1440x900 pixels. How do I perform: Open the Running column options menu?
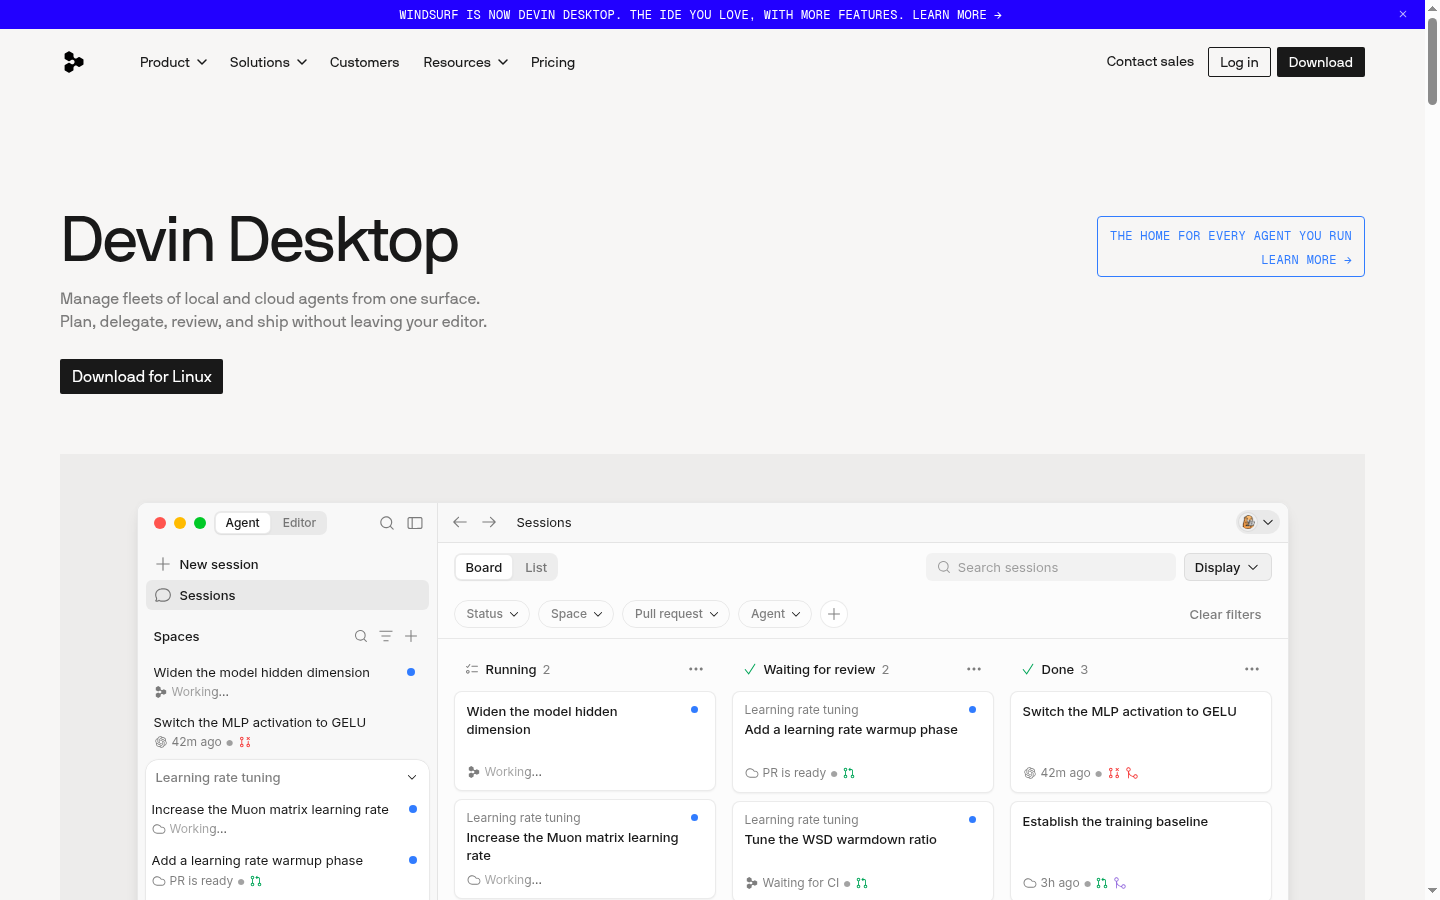click(696, 669)
